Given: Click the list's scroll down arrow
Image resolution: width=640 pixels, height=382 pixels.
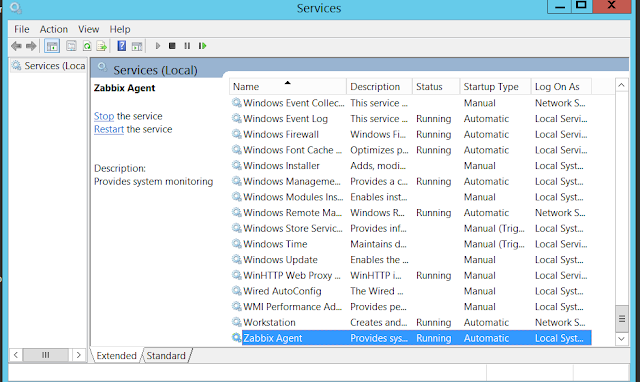Looking at the screenshot, I should pos(621,339).
